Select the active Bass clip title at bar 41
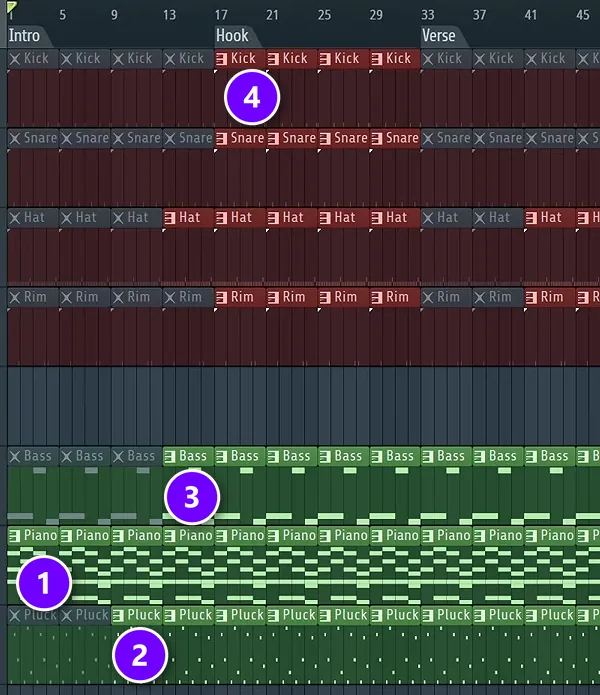This screenshot has height=695, width=600. pyautogui.click(x=554, y=456)
